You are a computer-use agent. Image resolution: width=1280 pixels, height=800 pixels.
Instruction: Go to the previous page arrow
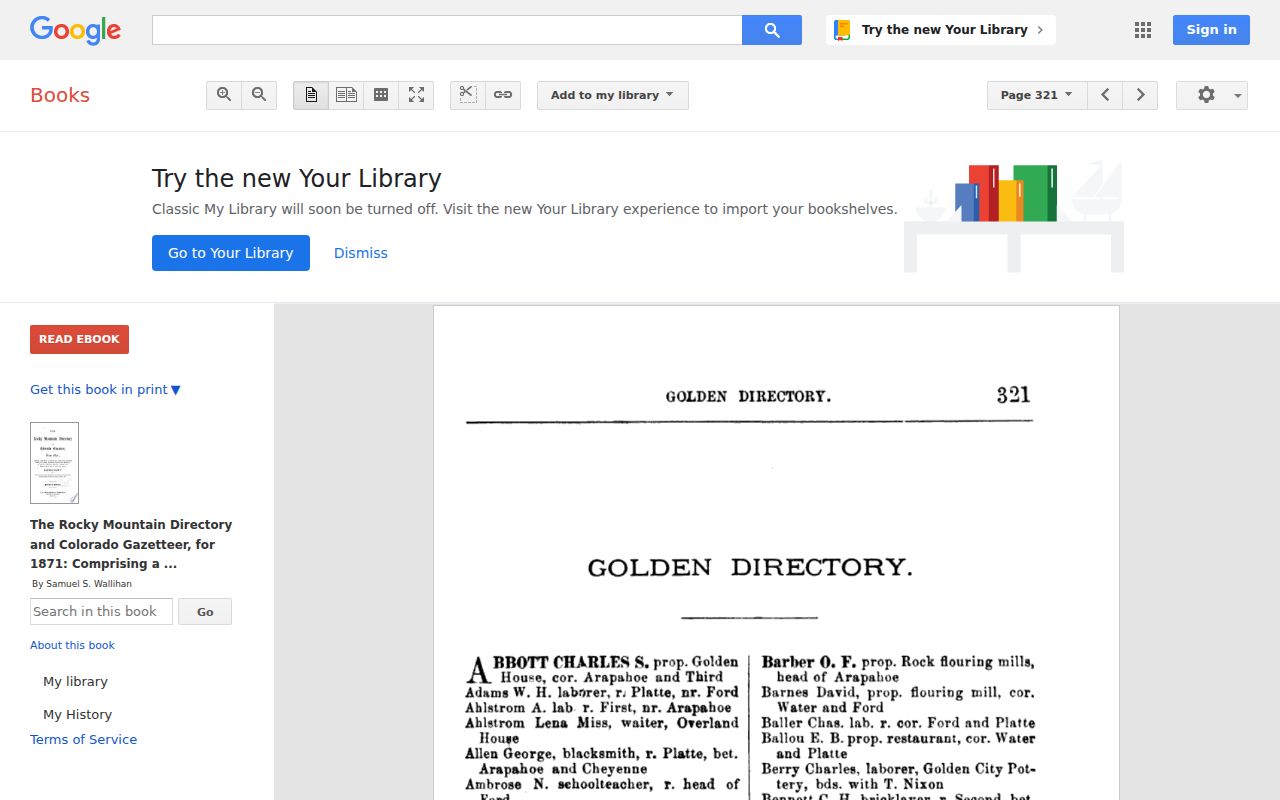click(1105, 95)
